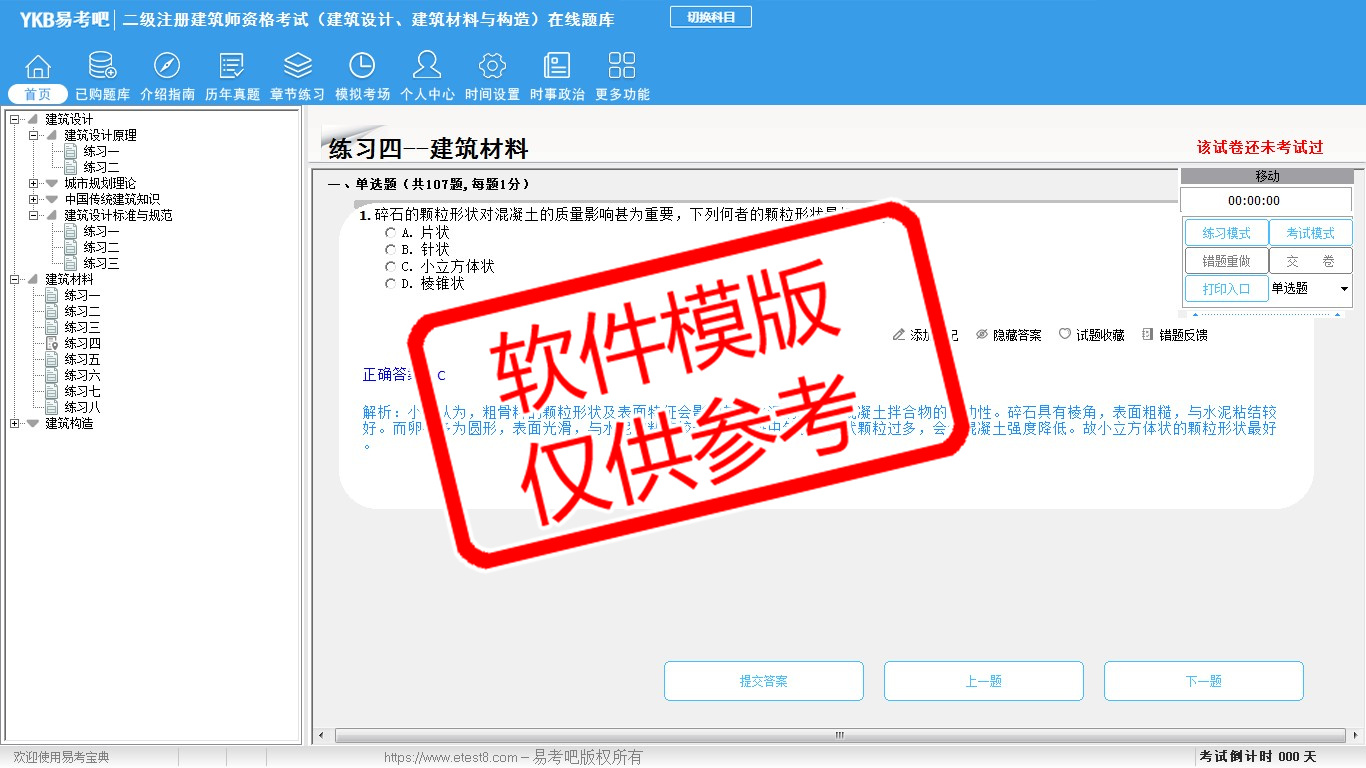
Task: Switch to 练习模式 tab
Action: (1226, 233)
